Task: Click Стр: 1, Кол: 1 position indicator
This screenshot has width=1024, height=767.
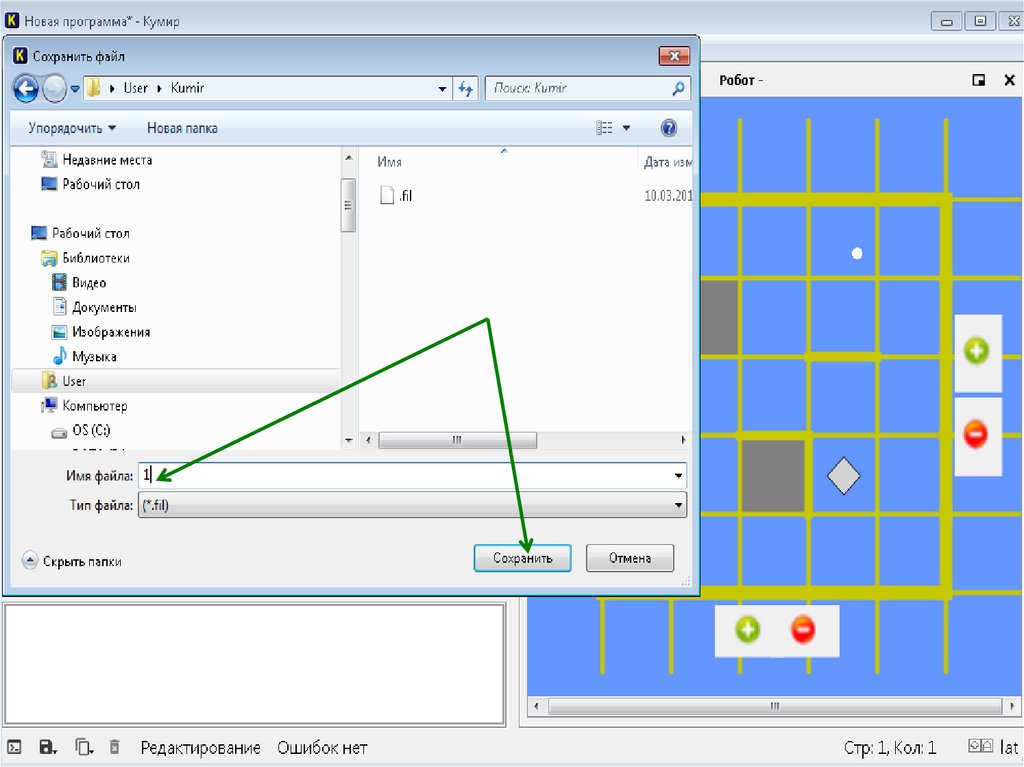Action: coord(889,748)
